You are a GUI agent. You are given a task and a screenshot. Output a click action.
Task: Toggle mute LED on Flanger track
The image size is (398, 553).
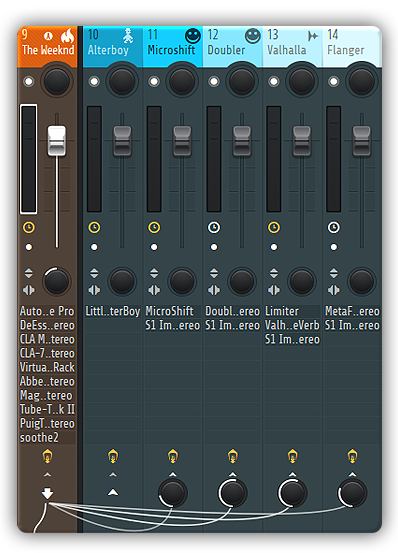(x=334, y=82)
